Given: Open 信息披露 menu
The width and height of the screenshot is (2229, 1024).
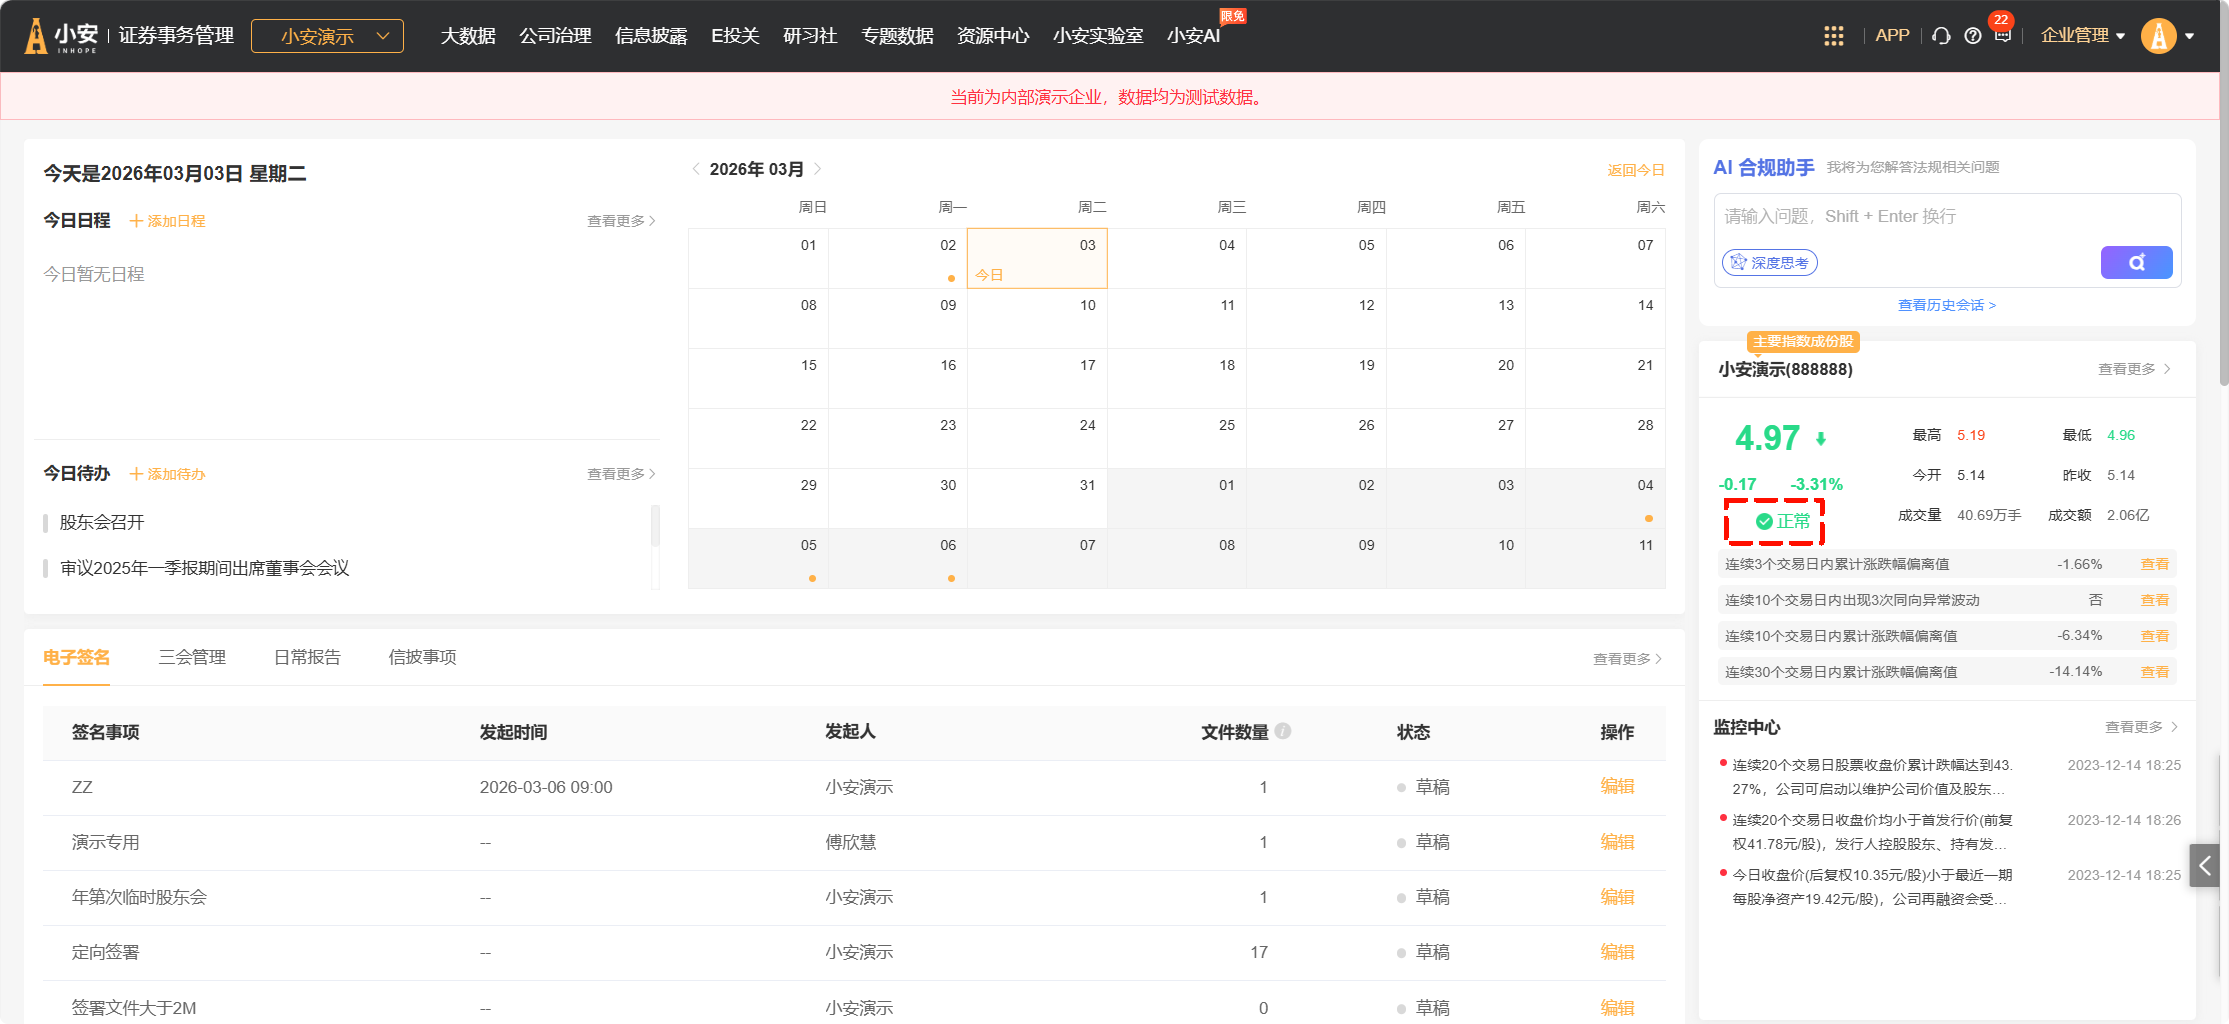Looking at the screenshot, I should (651, 36).
